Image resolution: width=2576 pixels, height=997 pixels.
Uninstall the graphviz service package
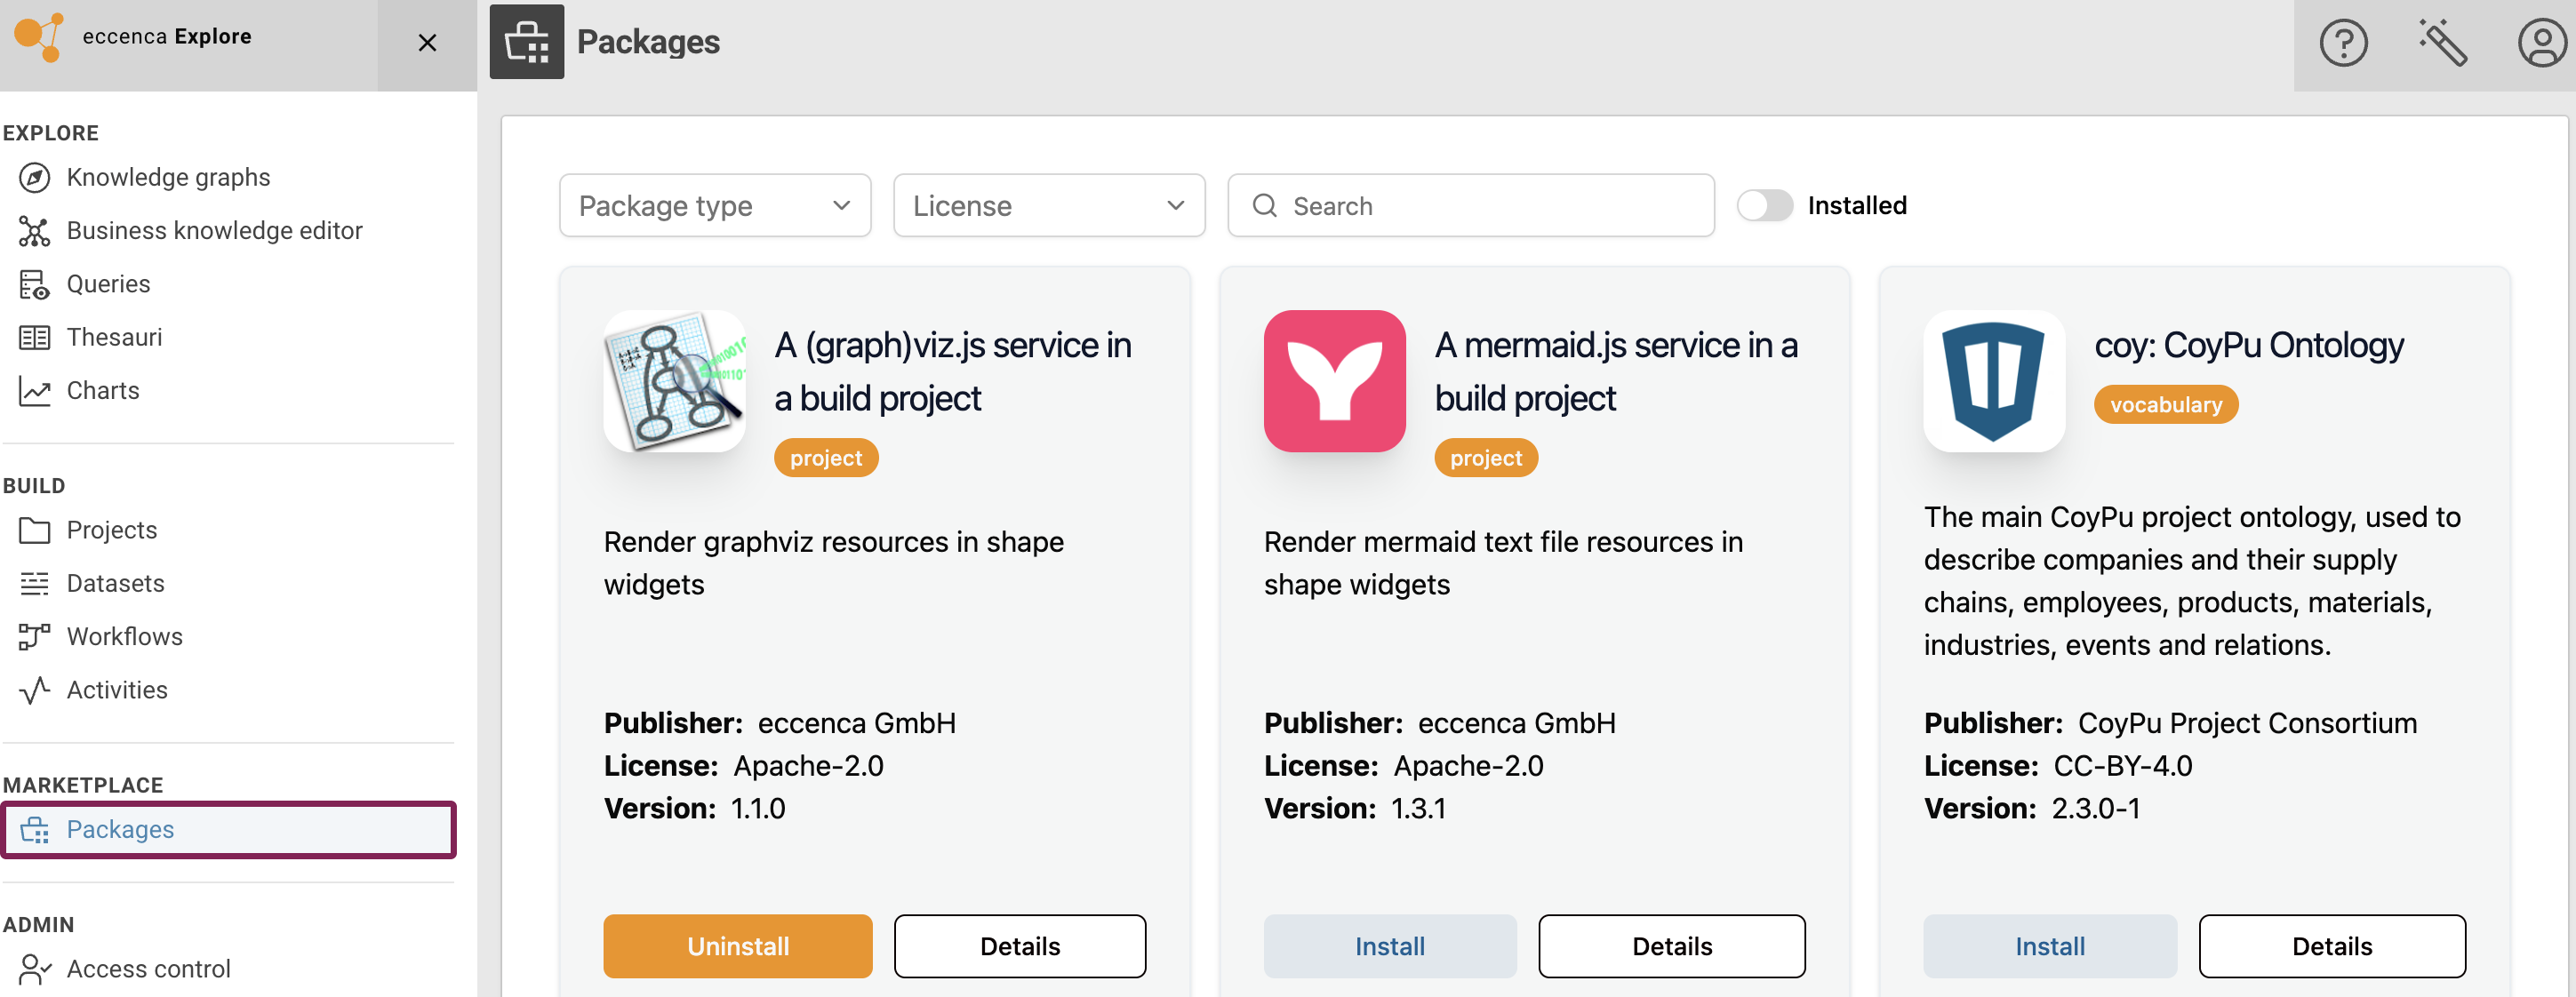pyautogui.click(x=738, y=946)
